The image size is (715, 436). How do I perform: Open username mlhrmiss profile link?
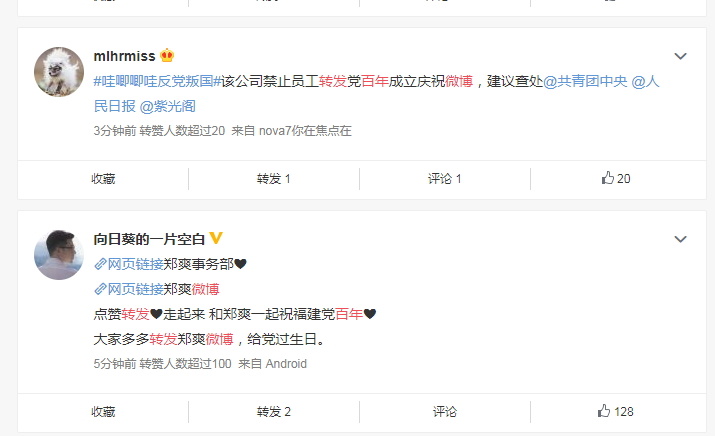tap(124, 56)
